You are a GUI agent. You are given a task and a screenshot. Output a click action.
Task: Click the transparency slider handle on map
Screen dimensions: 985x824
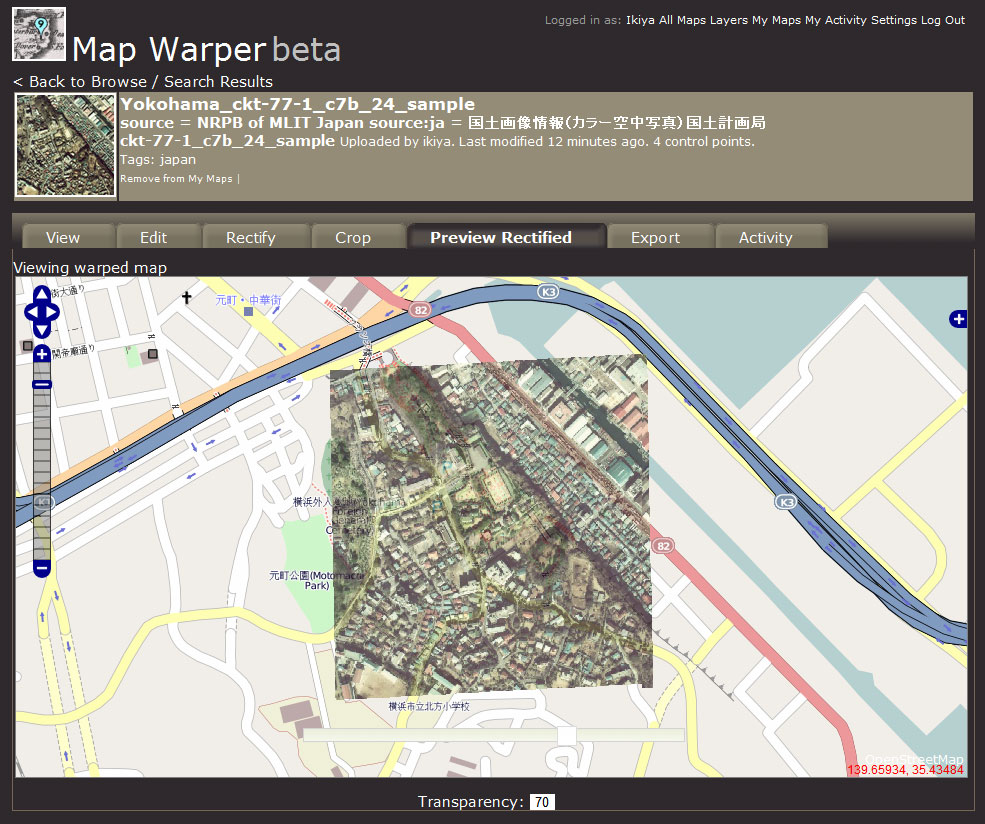point(566,735)
